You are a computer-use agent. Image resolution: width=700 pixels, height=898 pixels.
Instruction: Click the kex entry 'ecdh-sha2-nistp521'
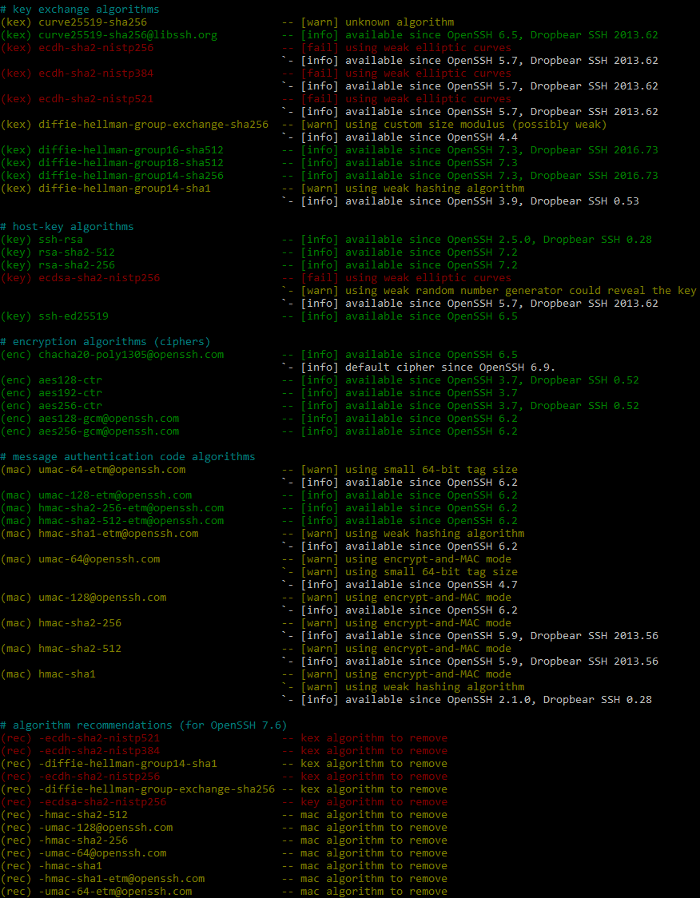(96, 99)
